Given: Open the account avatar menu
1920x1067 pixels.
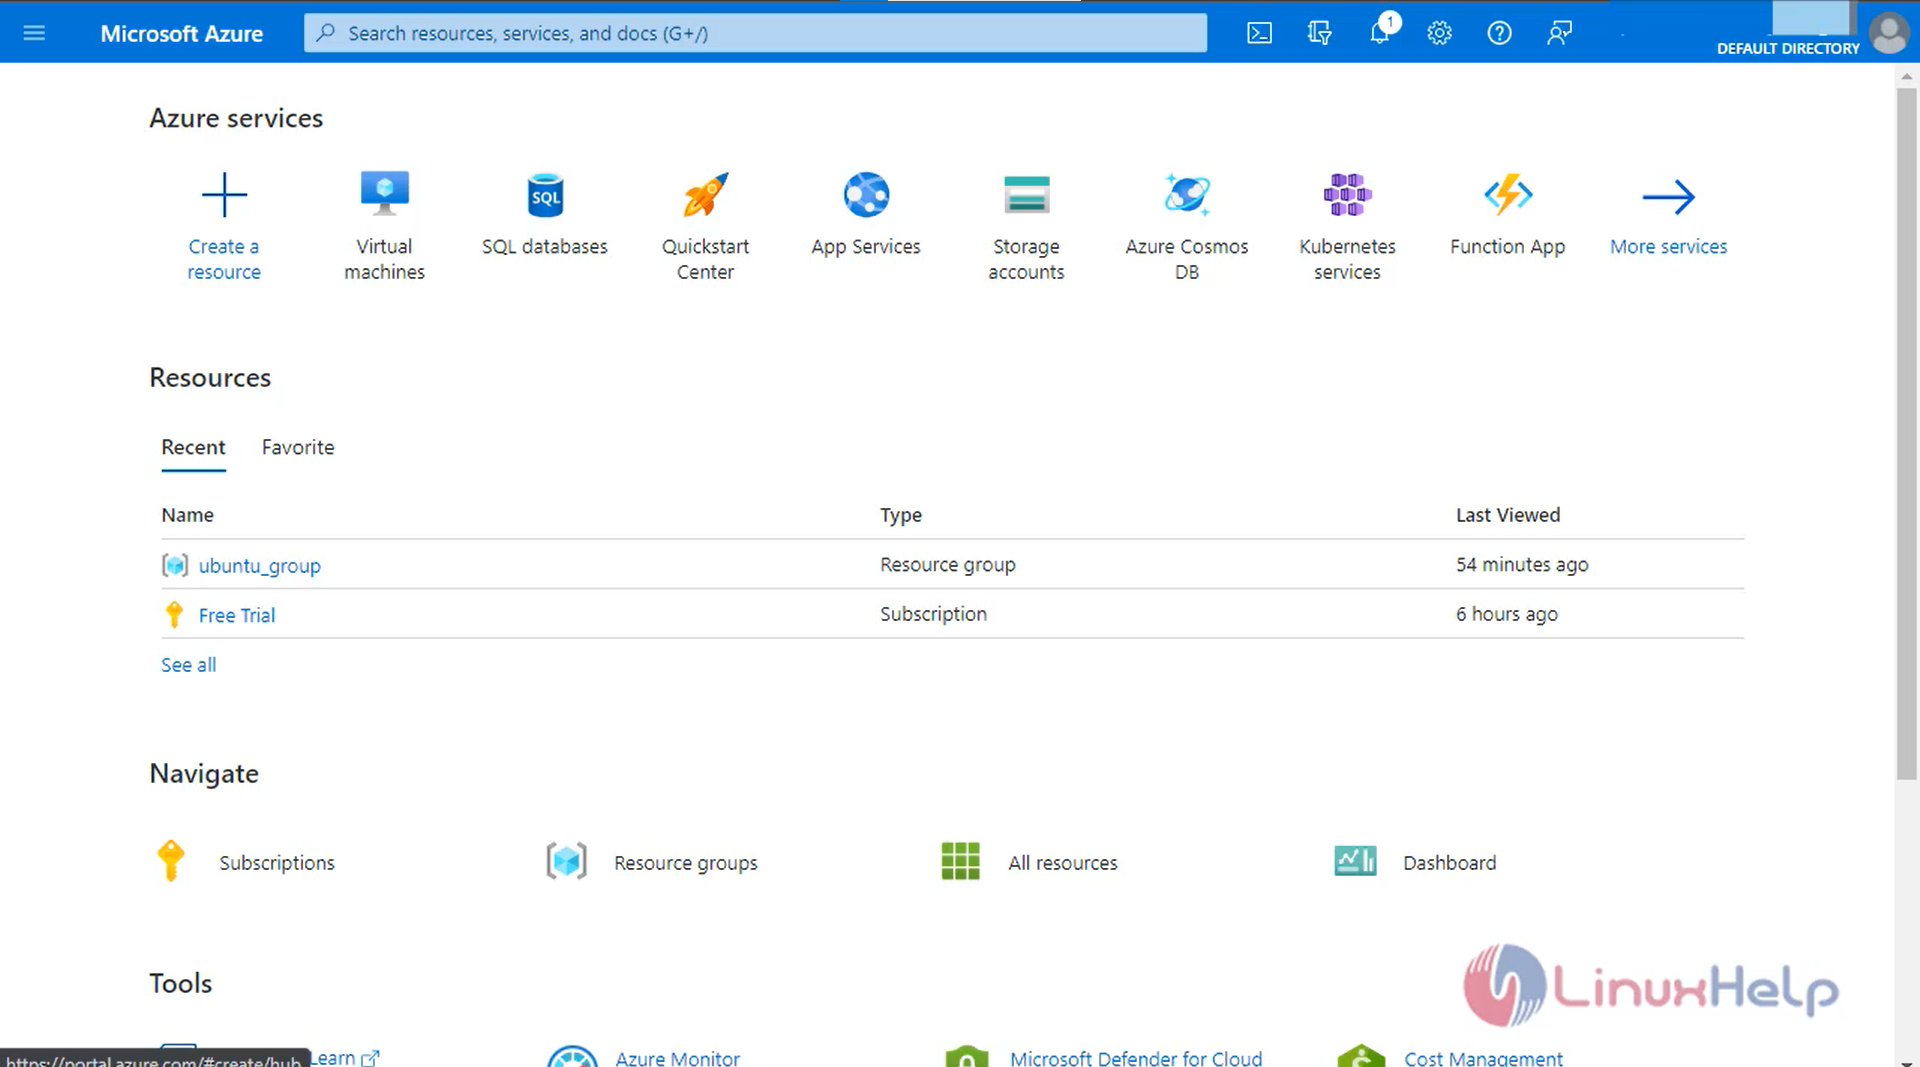Looking at the screenshot, I should pos(1889,33).
